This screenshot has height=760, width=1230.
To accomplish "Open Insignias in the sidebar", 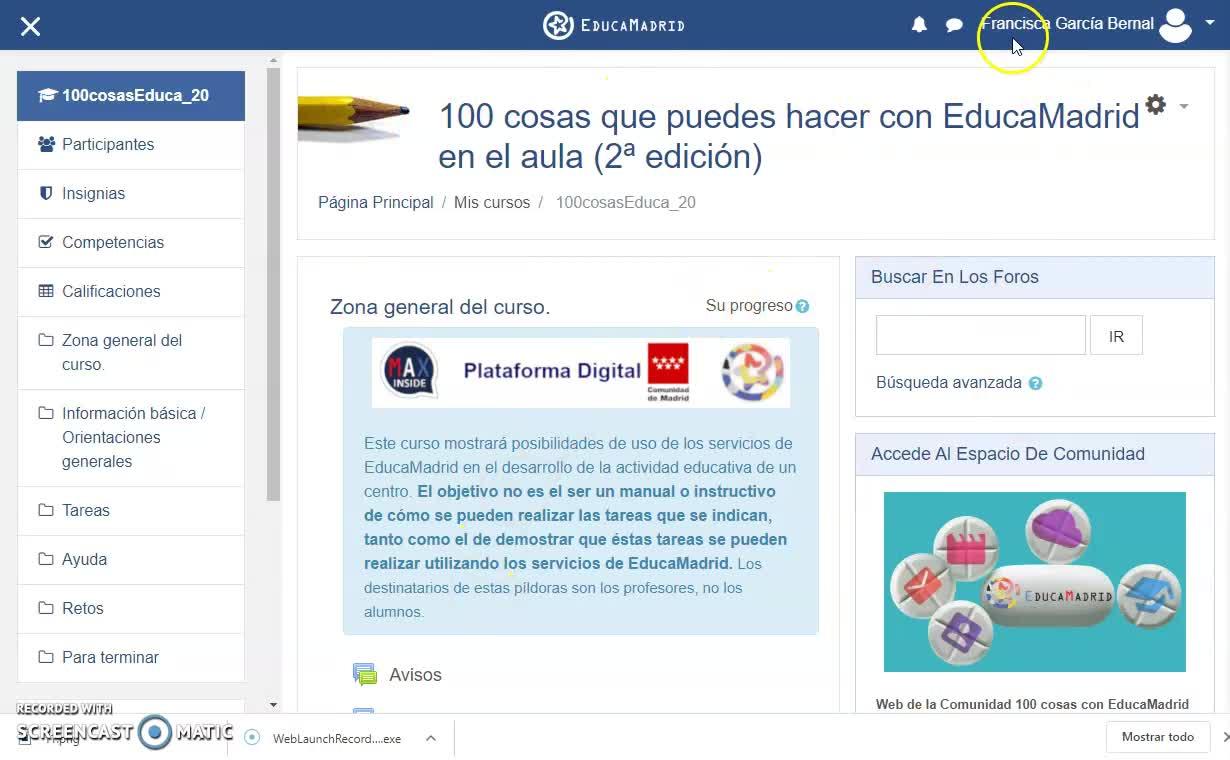I will pyautogui.click(x=131, y=194).
